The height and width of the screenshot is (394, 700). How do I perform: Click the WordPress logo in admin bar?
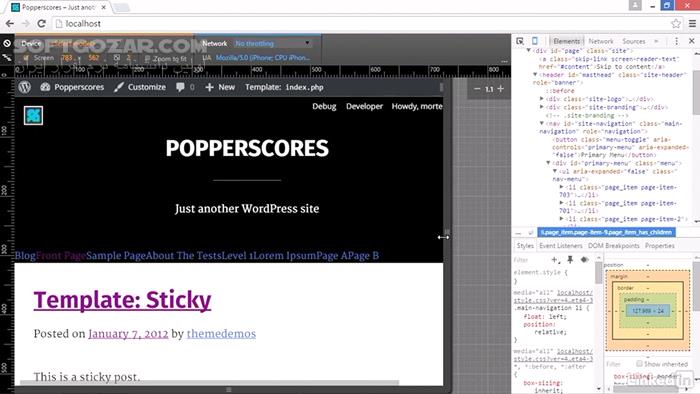pyautogui.click(x=25, y=87)
